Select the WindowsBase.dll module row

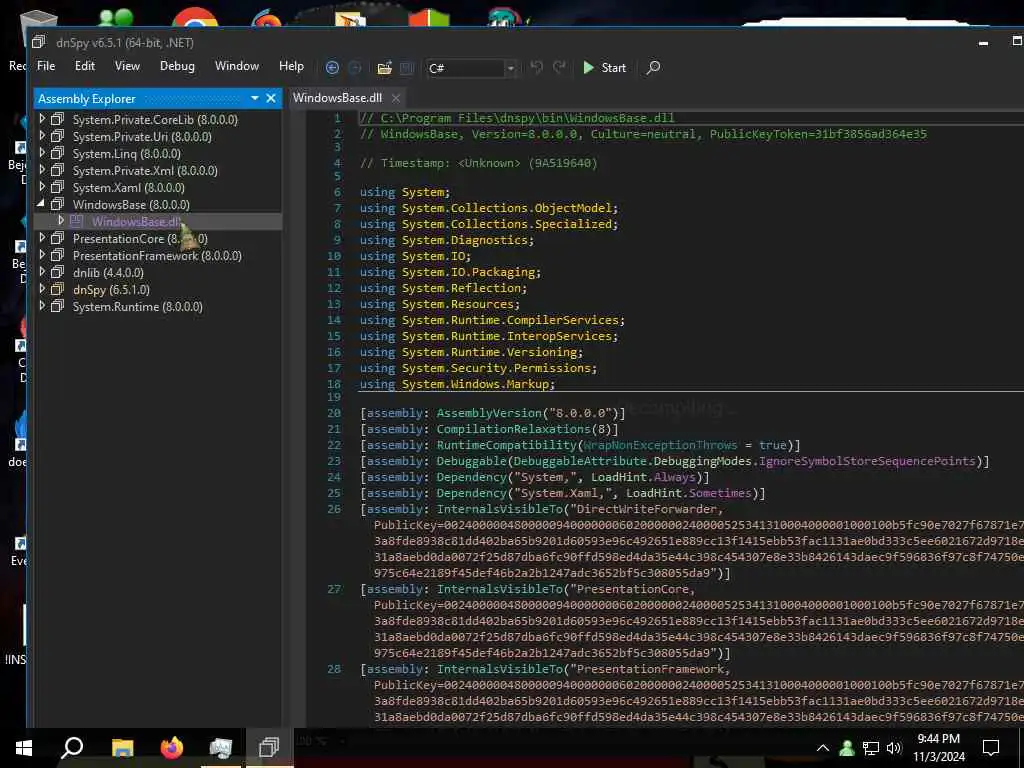click(x=158, y=221)
